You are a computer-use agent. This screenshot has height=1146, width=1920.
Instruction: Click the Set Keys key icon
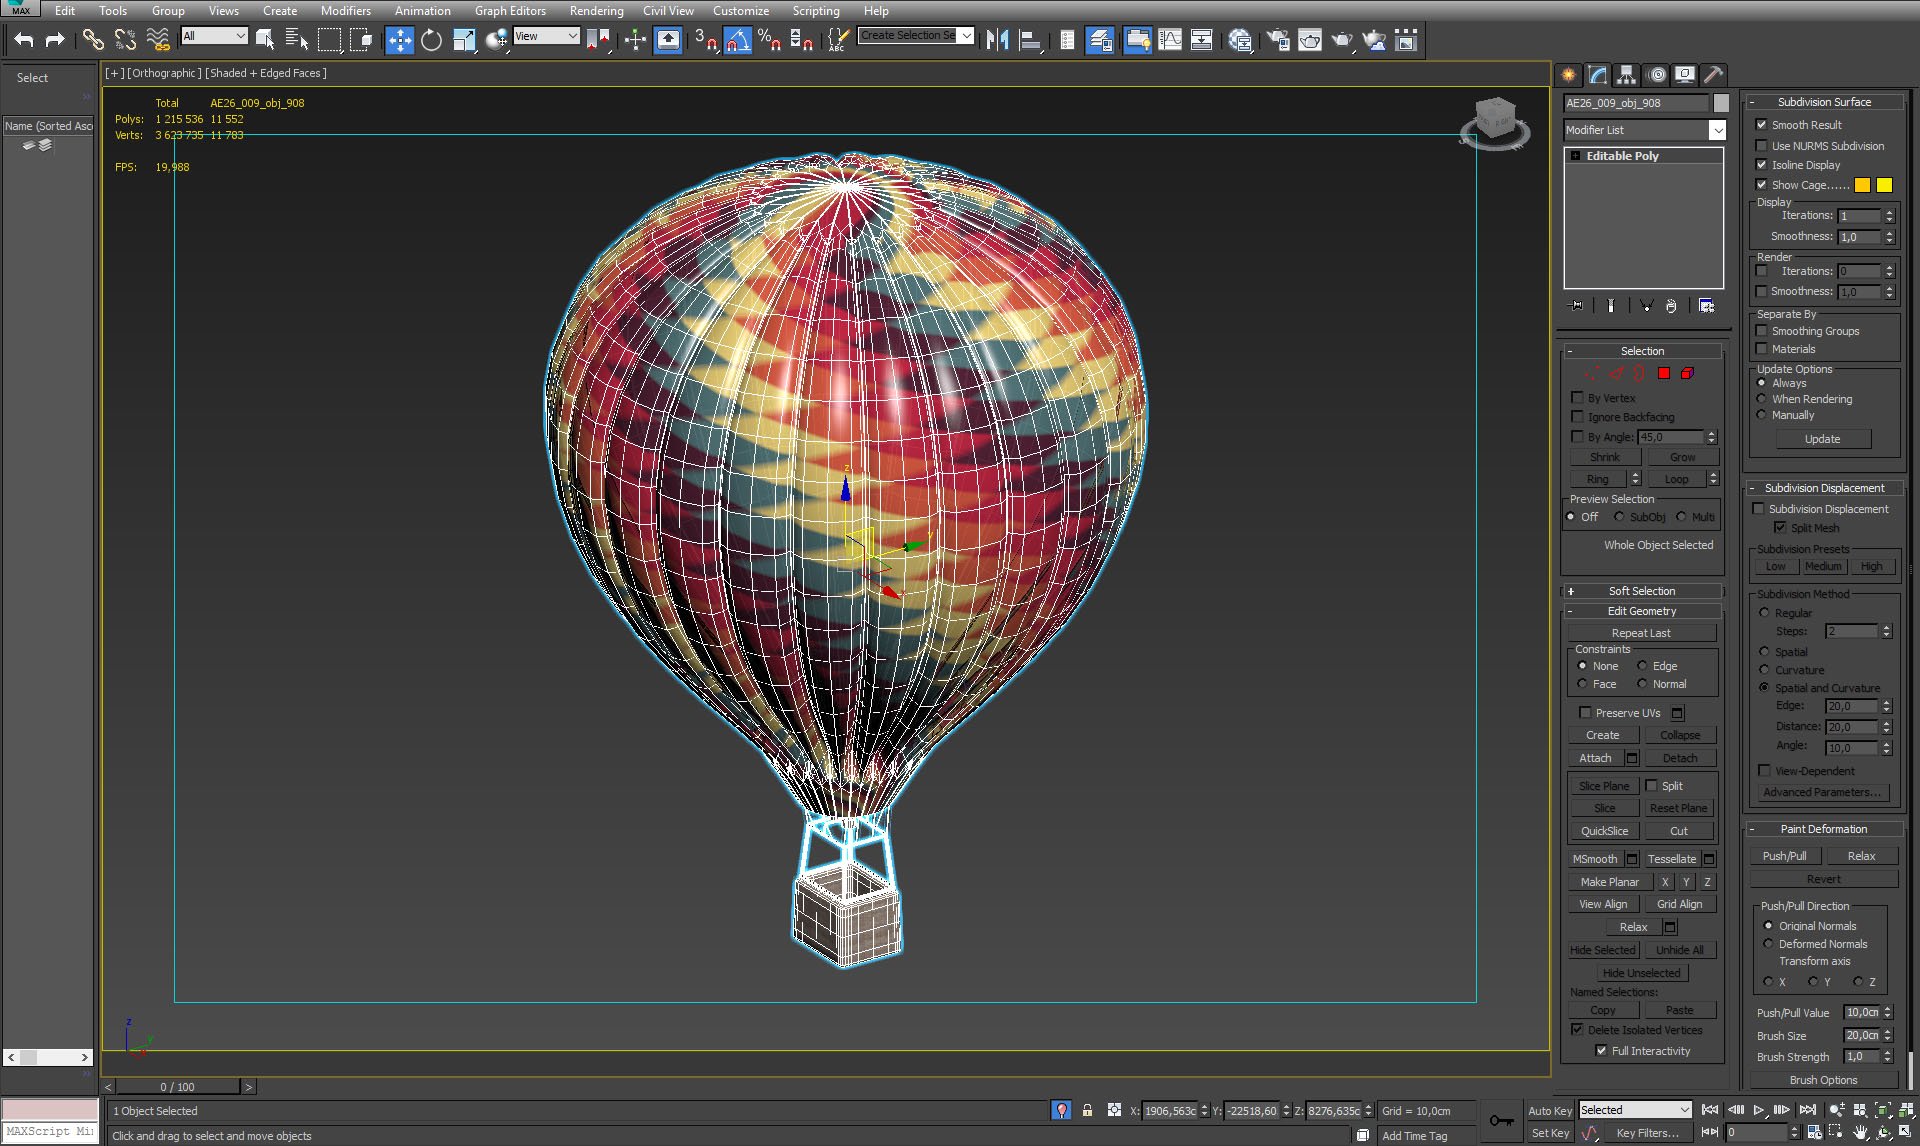[x=1501, y=1121]
